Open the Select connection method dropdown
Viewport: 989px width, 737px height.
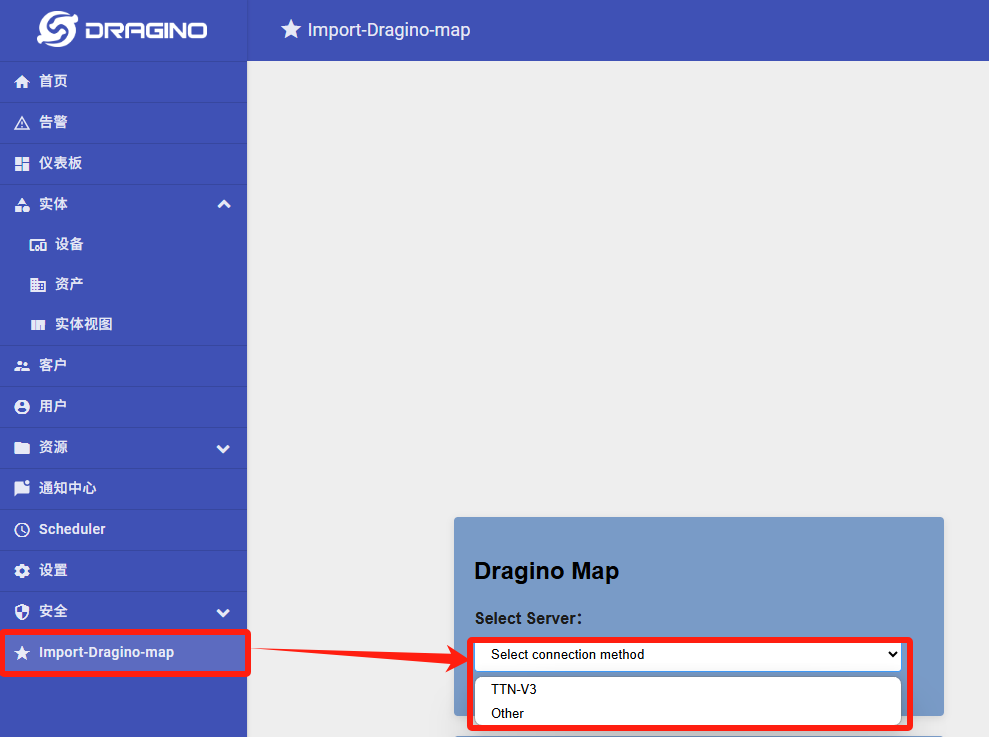688,655
